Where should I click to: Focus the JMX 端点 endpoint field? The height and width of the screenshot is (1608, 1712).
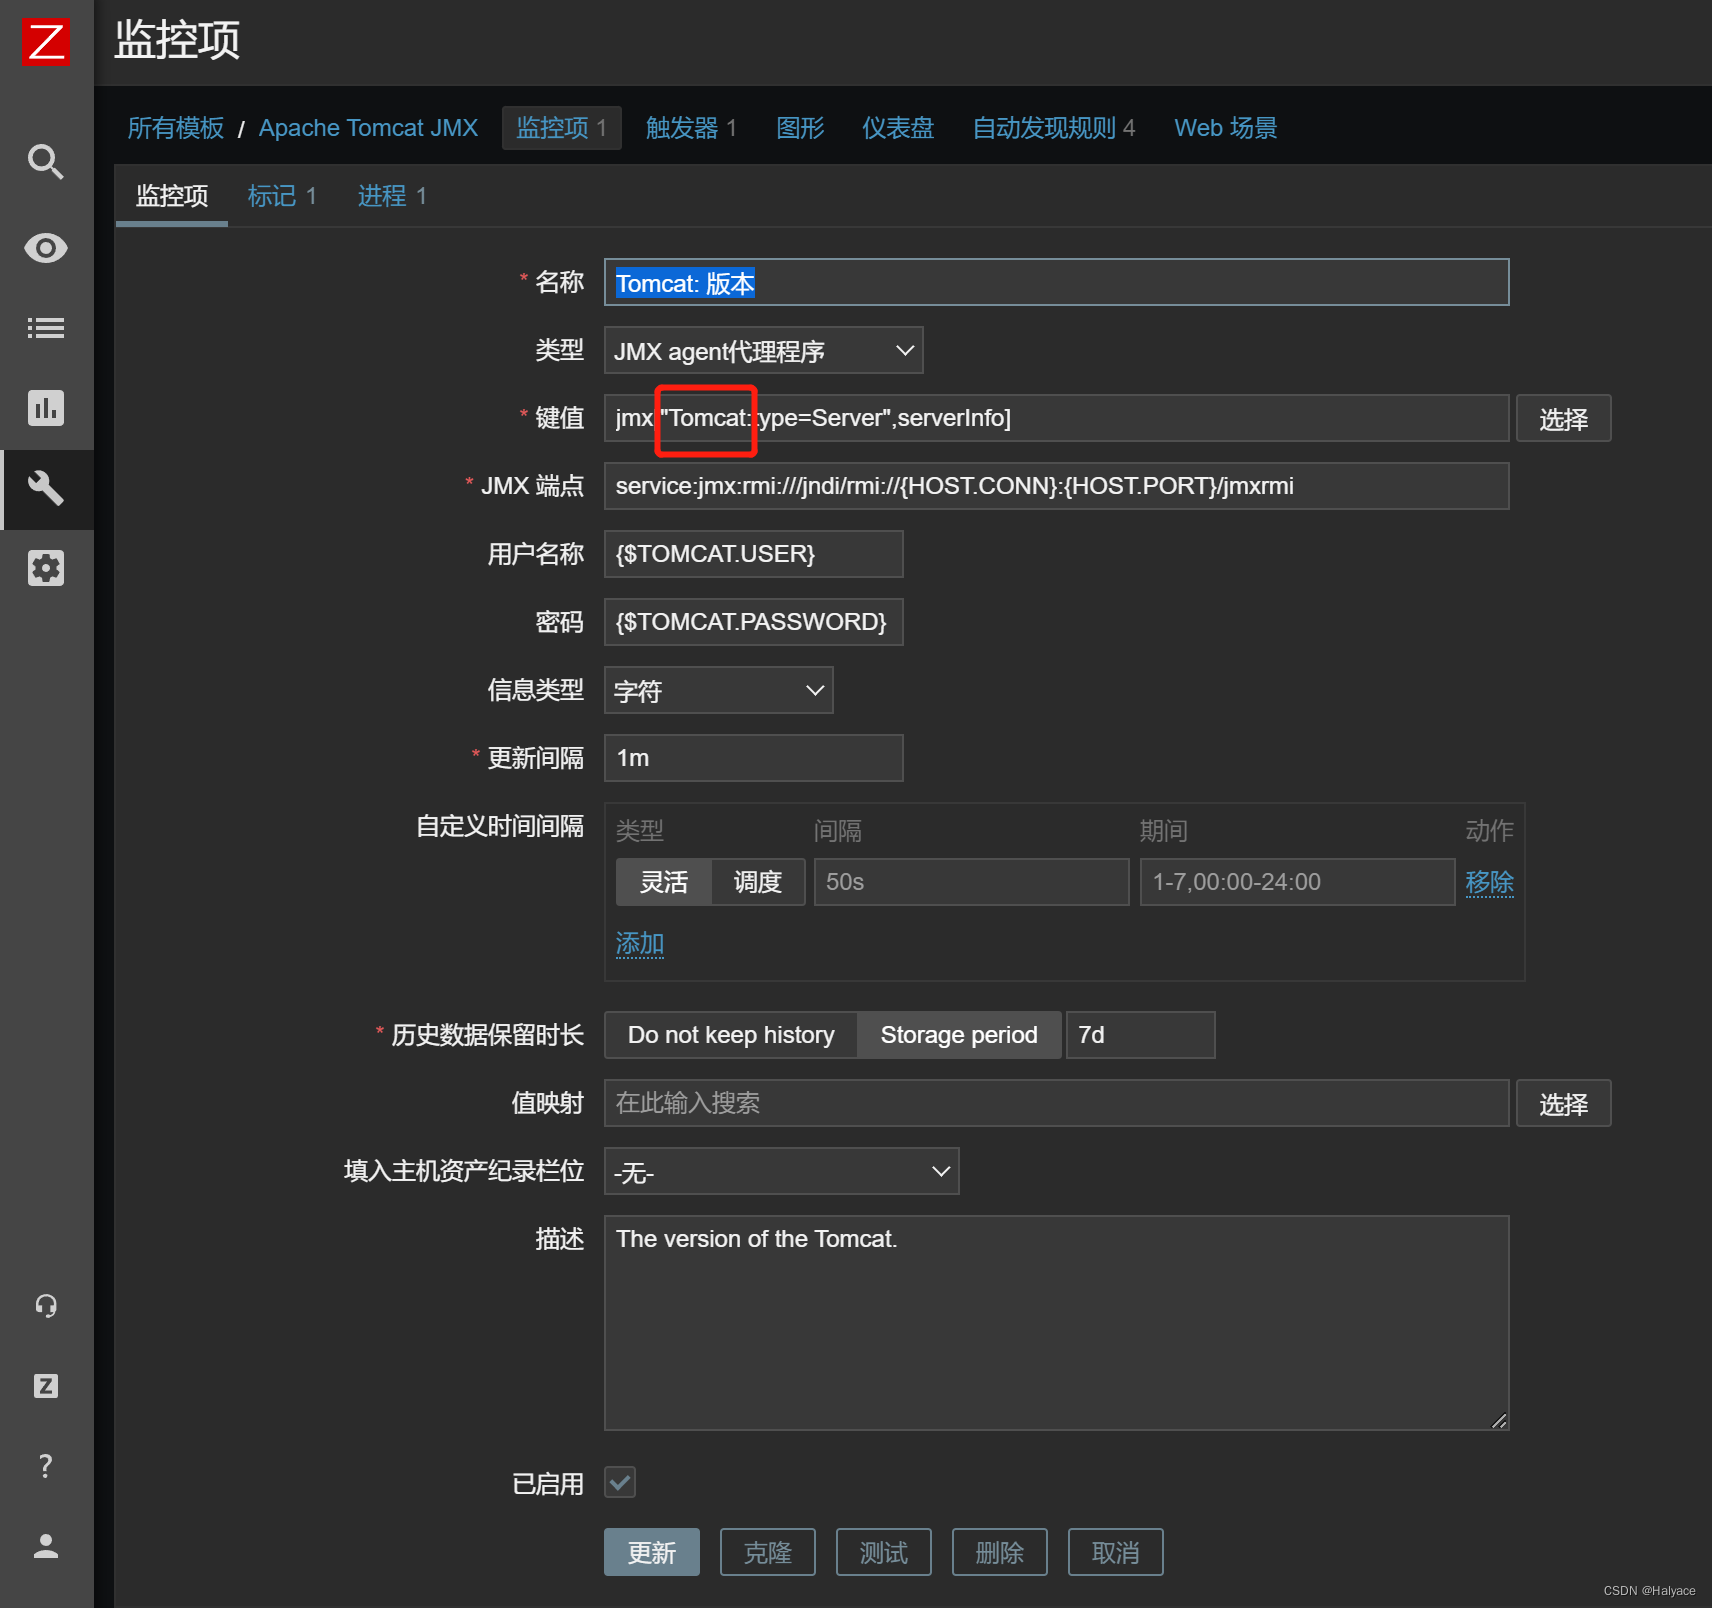(x=1056, y=486)
